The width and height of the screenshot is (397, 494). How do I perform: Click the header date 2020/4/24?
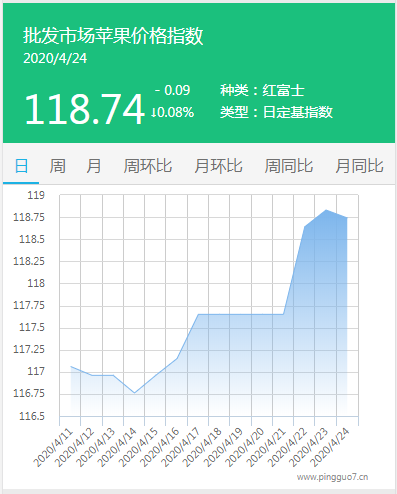[x=55, y=58]
